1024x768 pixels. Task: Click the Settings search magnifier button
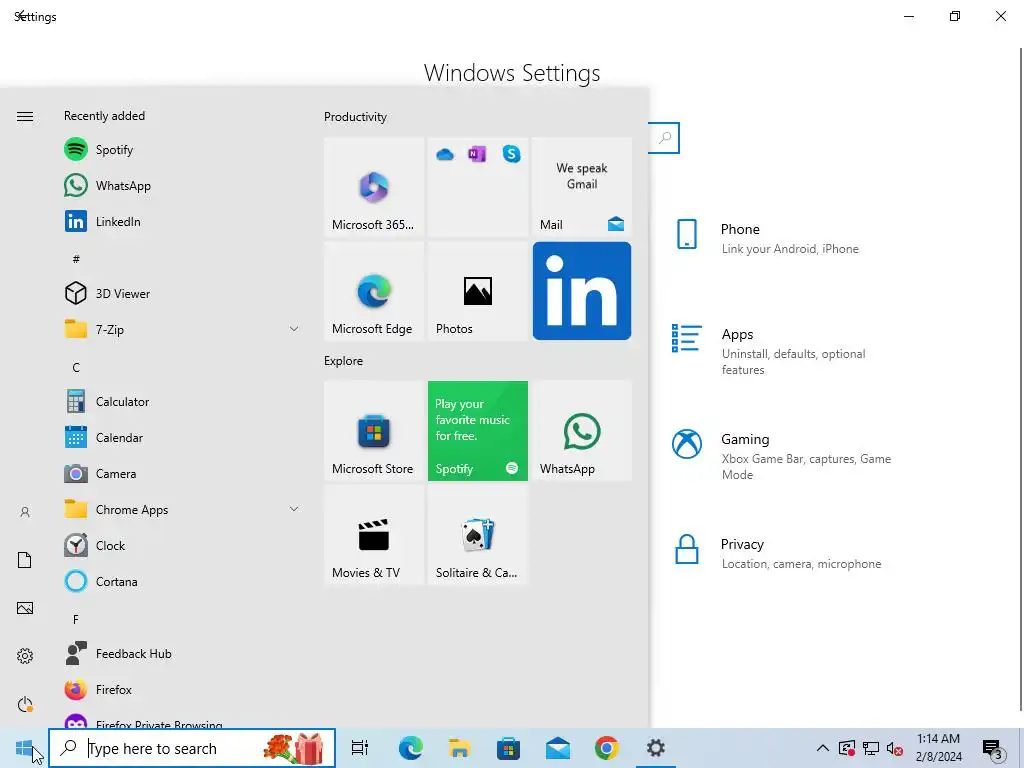point(665,138)
